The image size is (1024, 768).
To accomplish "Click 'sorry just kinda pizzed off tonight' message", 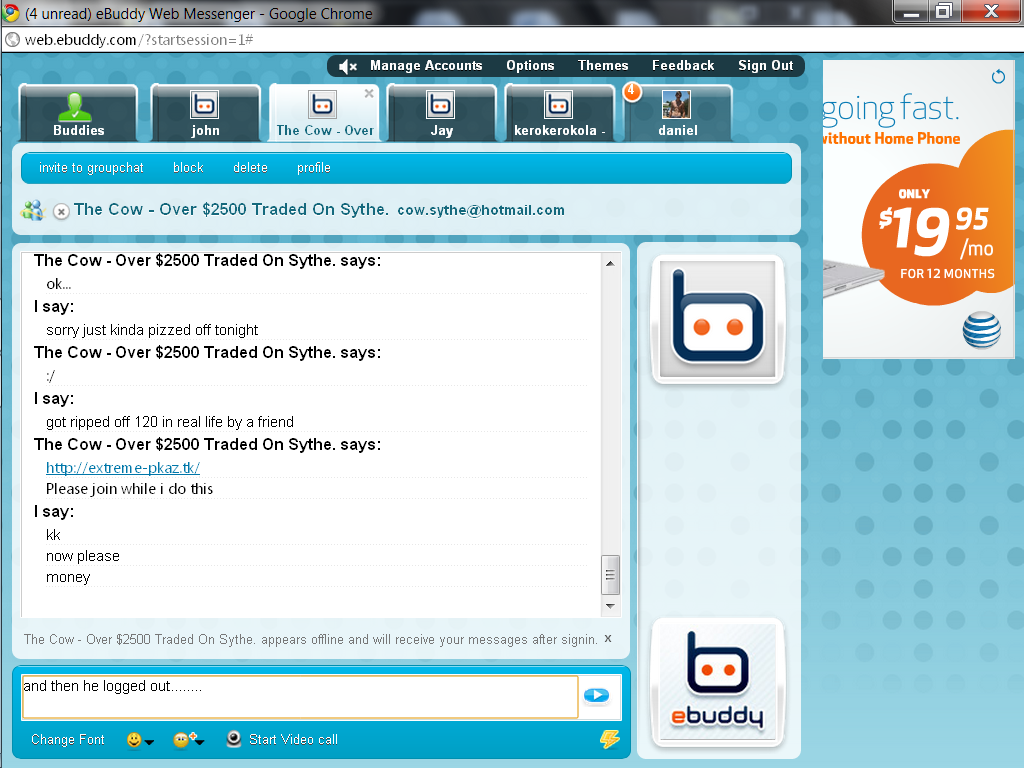I will coord(152,330).
